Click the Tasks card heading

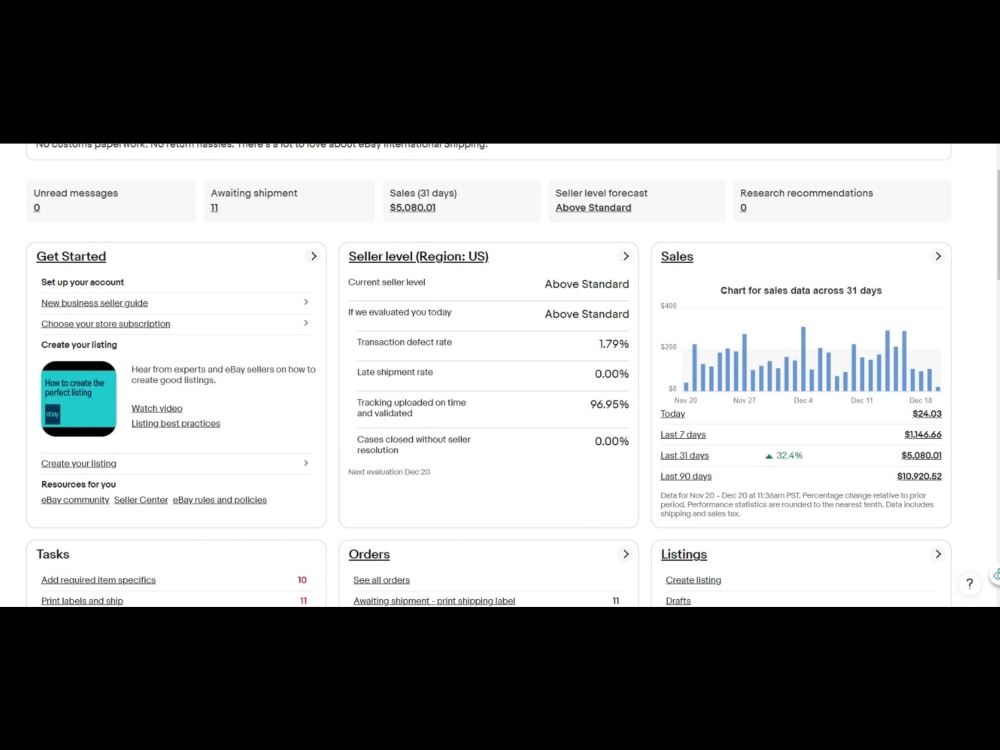pyautogui.click(x=53, y=554)
